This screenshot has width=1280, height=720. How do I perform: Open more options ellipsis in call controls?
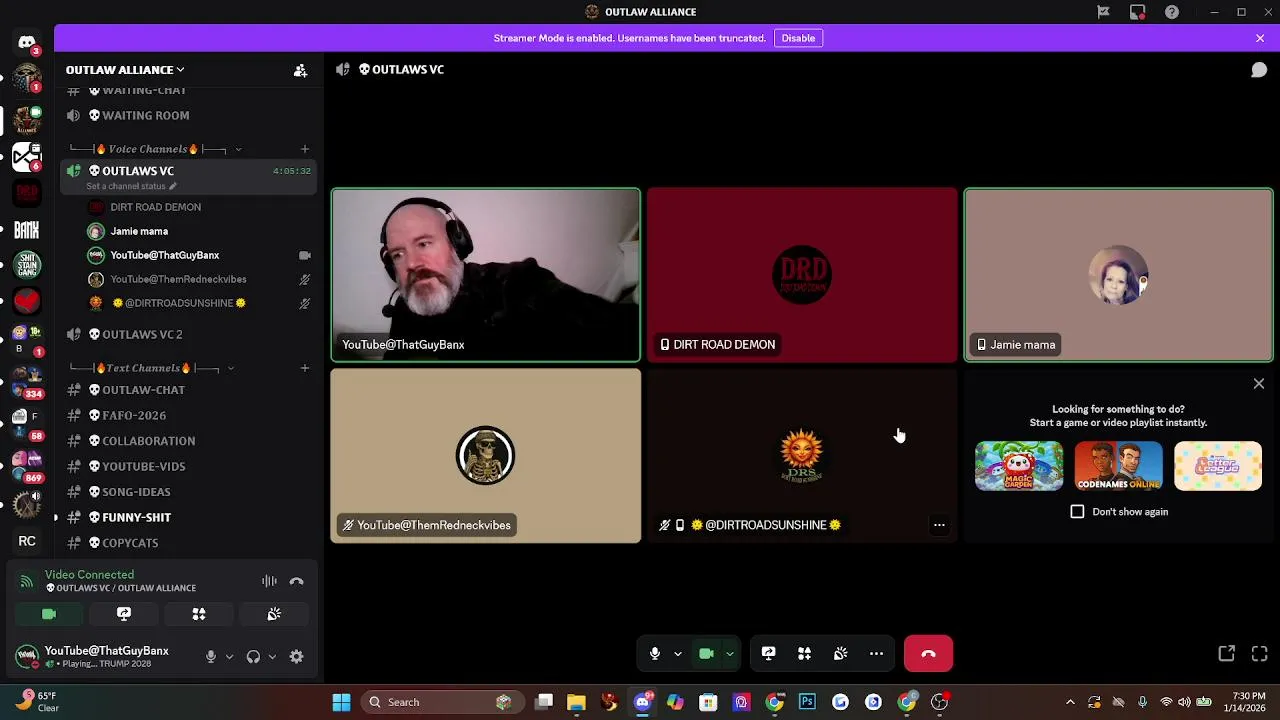click(x=876, y=653)
